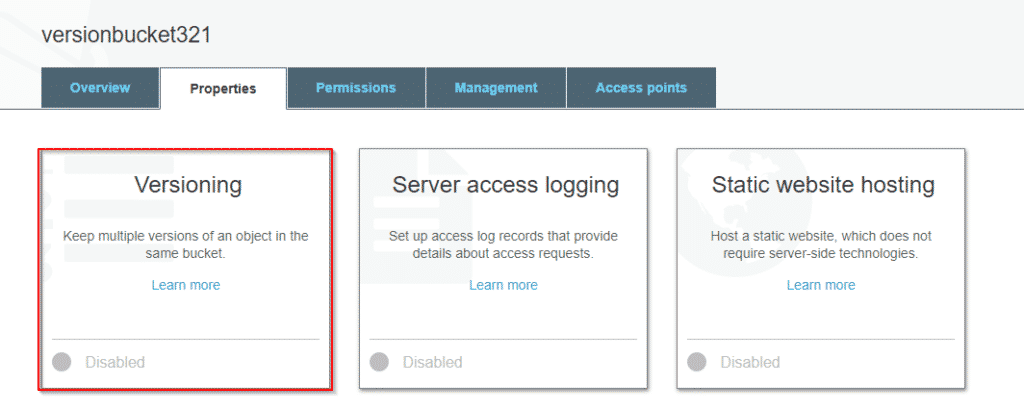Click the Disabled label in Static website hosting
This screenshot has height=410, width=1024.
click(750, 362)
